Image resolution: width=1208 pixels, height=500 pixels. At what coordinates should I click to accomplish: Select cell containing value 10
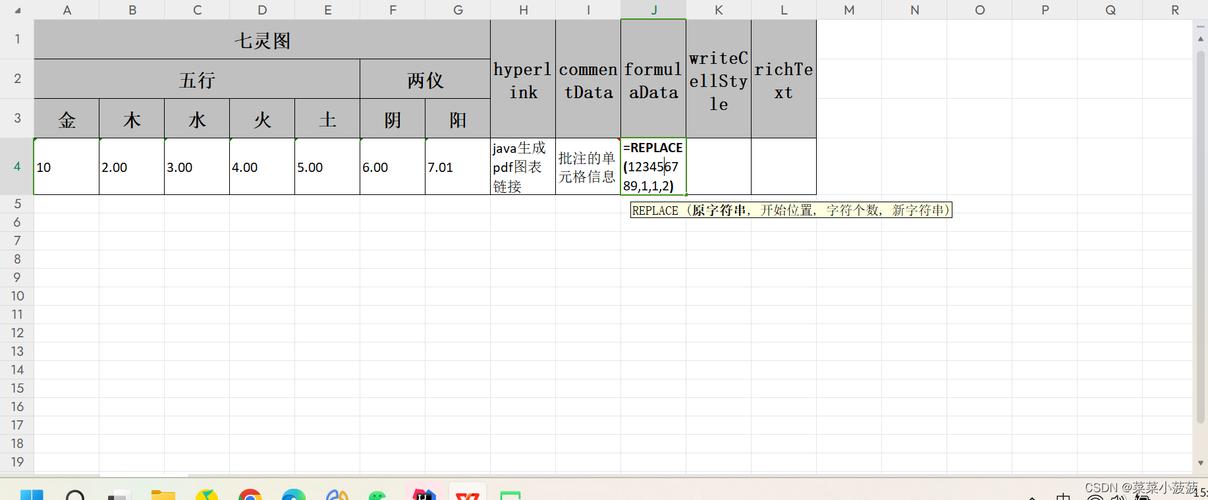(66, 166)
